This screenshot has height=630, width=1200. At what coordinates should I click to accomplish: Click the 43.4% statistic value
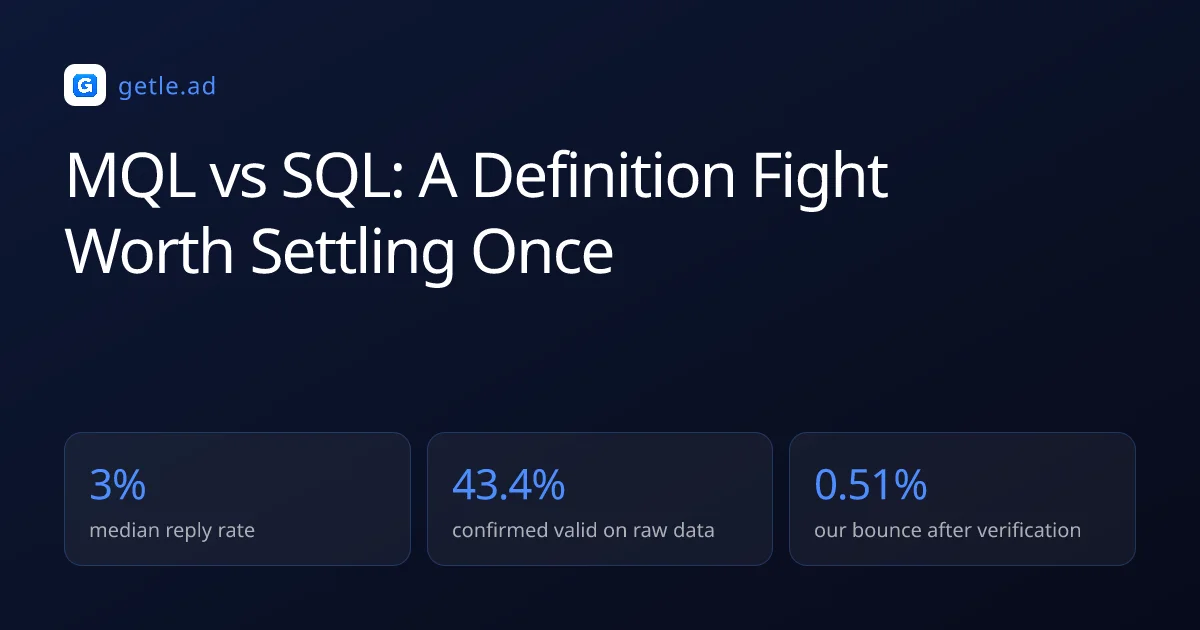tap(508, 484)
